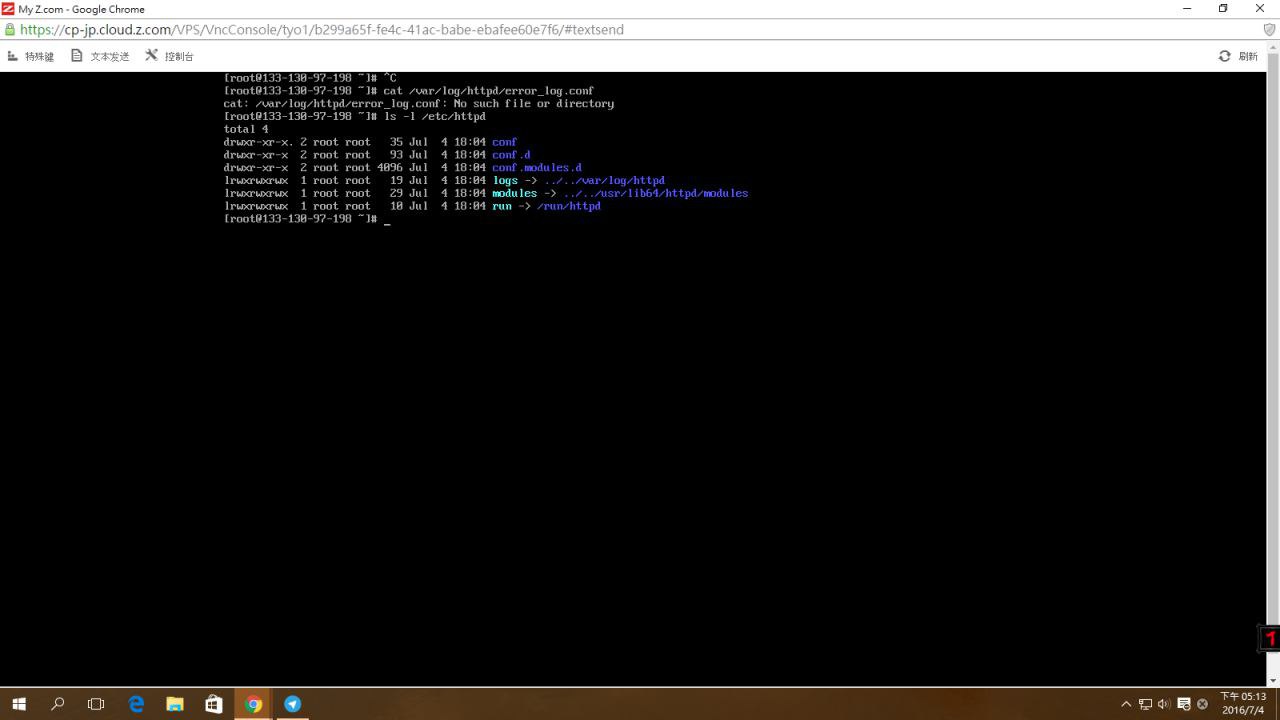This screenshot has height=720, width=1280.
Task: Click the 'conf.d' directory name
Action: [x=511, y=155]
